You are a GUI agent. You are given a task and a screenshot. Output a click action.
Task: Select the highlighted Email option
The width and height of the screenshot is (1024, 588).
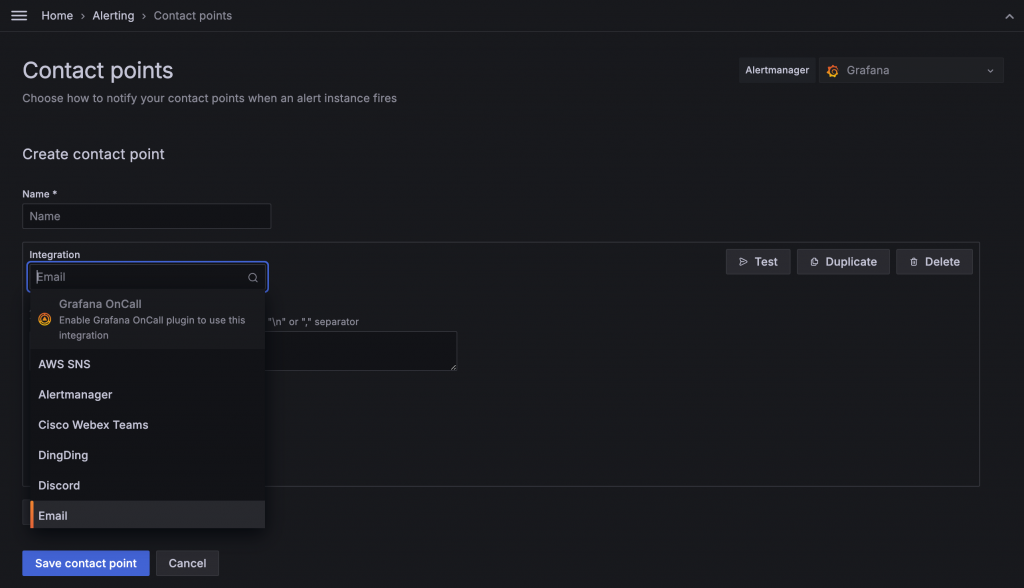[148, 515]
